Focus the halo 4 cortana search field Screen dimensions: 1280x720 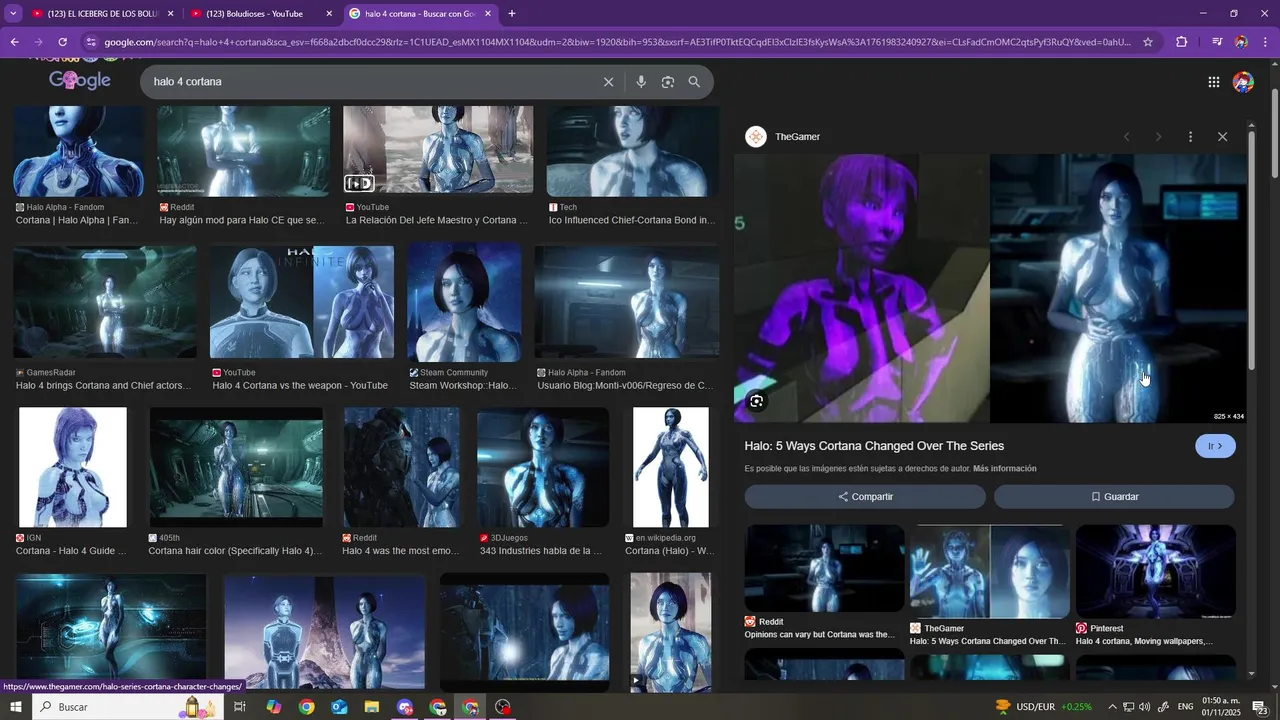point(370,82)
